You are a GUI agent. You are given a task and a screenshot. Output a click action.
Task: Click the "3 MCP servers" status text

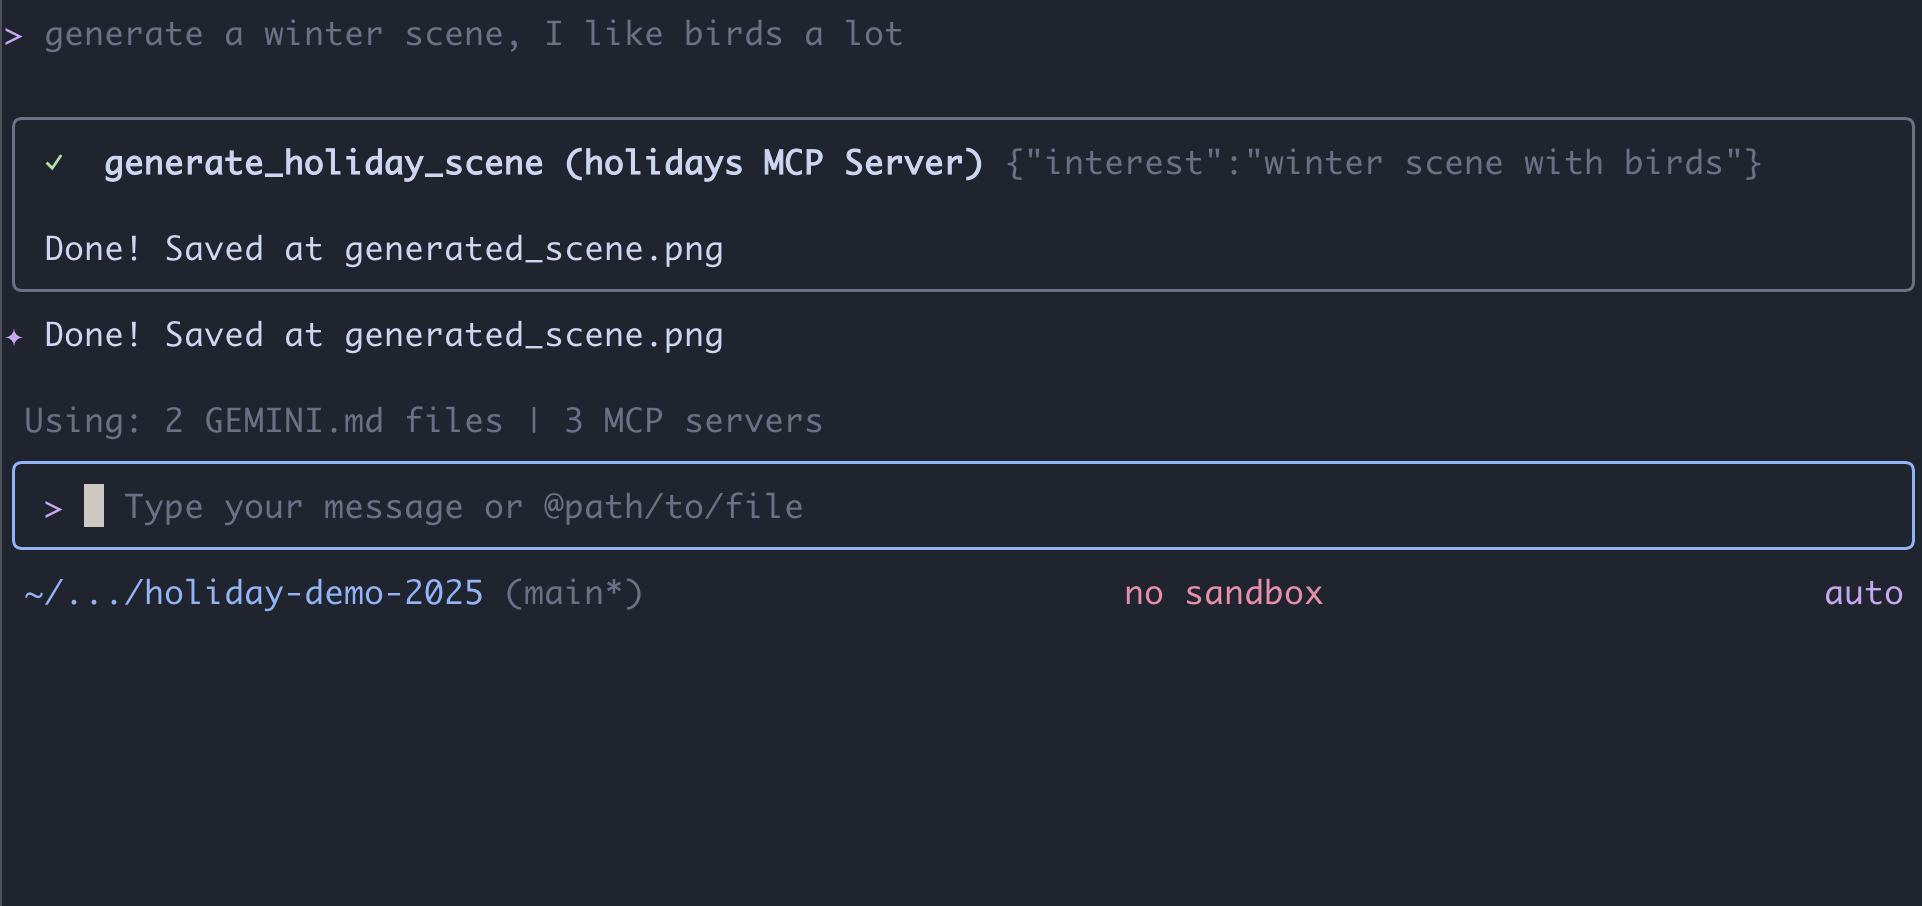coord(693,421)
